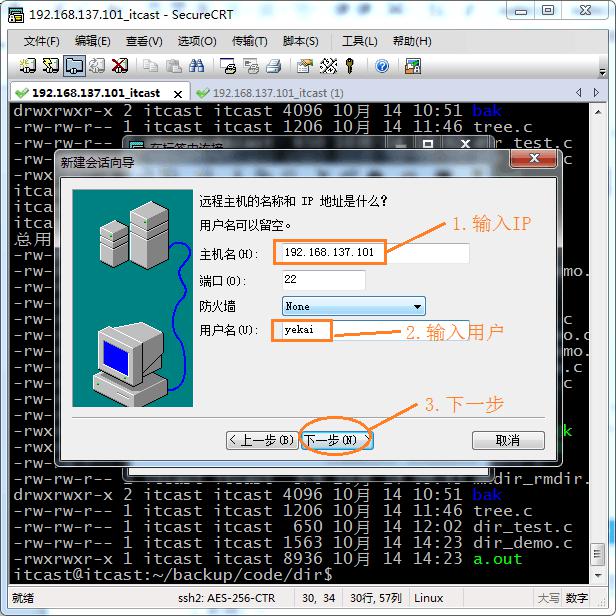The width and height of the screenshot is (616, 616).
Task: Click dir_demo.c in terminal listing
Action: click(x=522, y=543)
